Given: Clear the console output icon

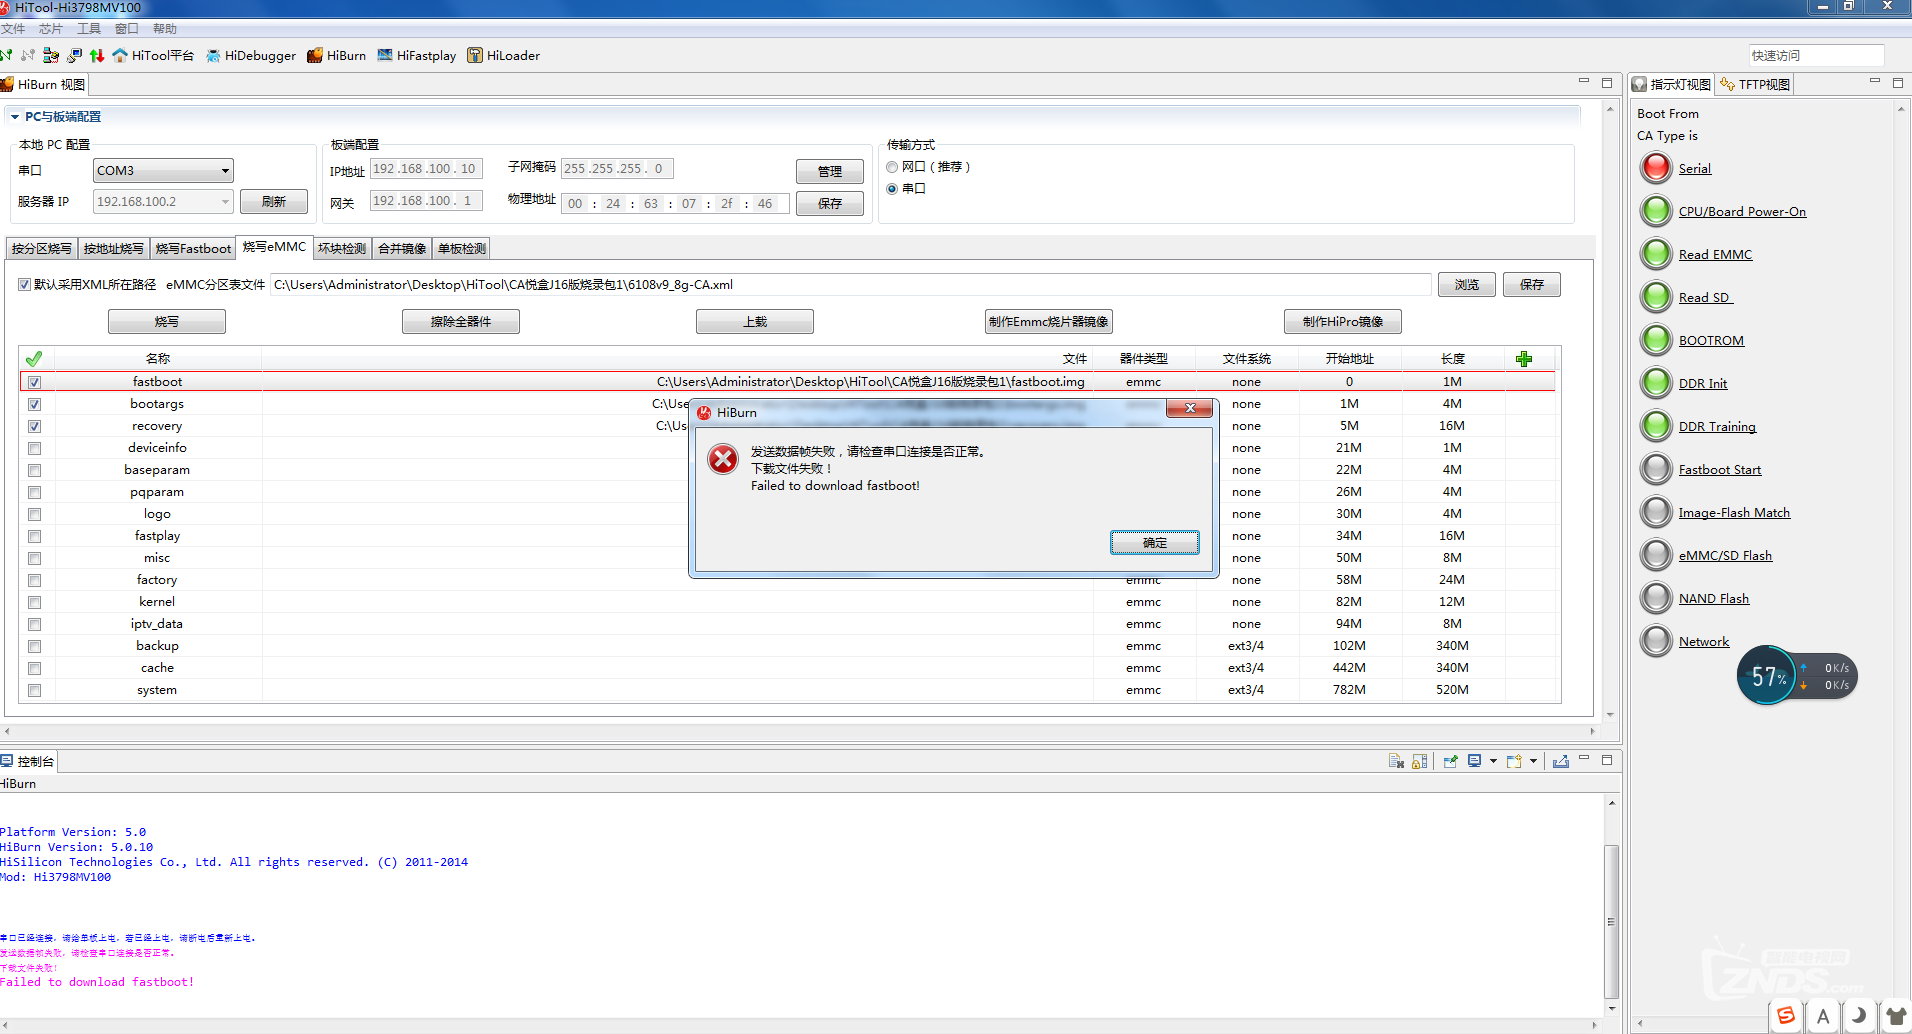Looking at the screenshot, I should [x=1396, y=761].
